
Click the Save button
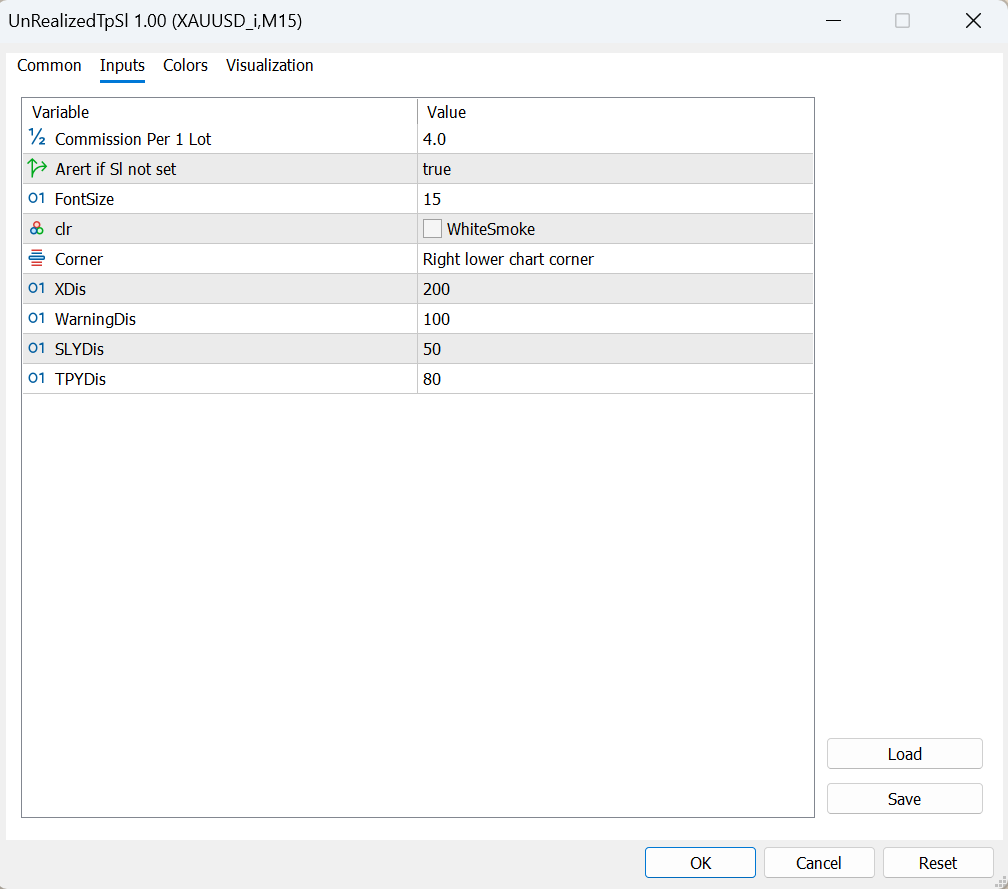904,799
